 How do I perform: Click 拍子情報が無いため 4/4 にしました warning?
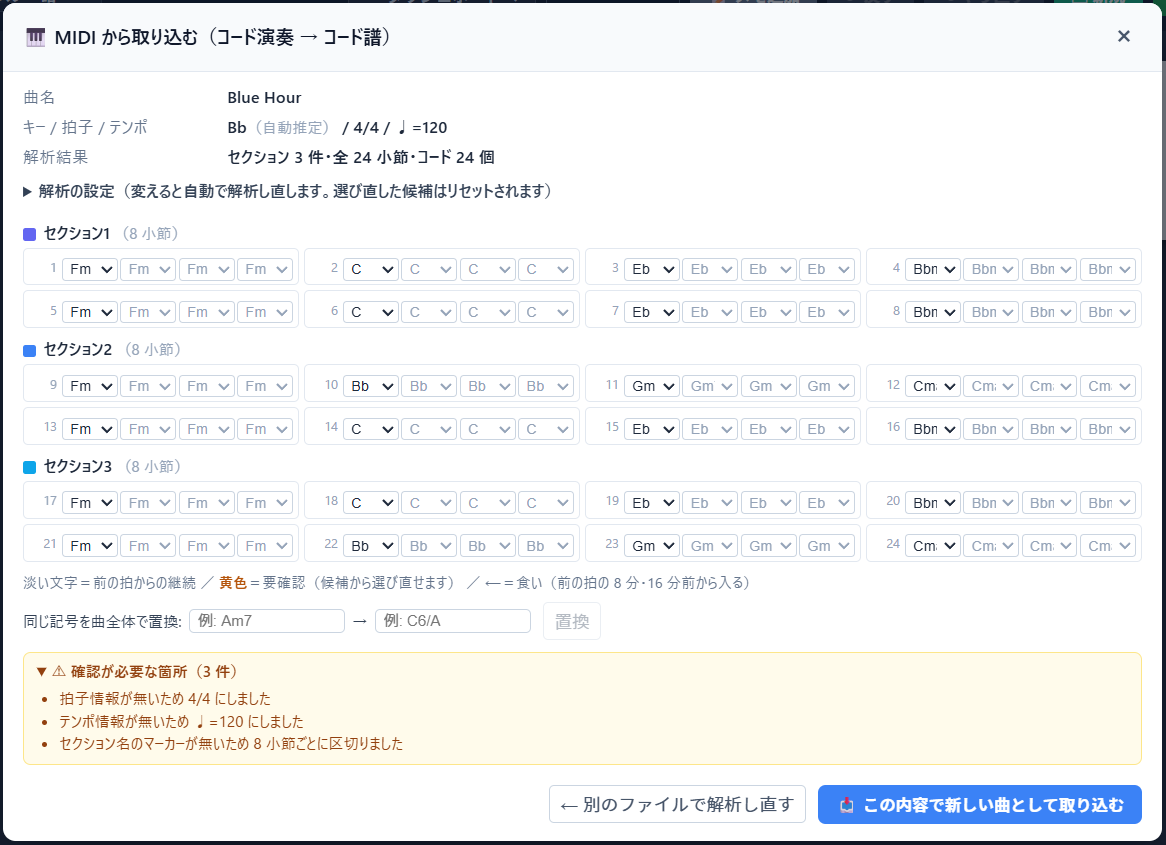point(165,698)
